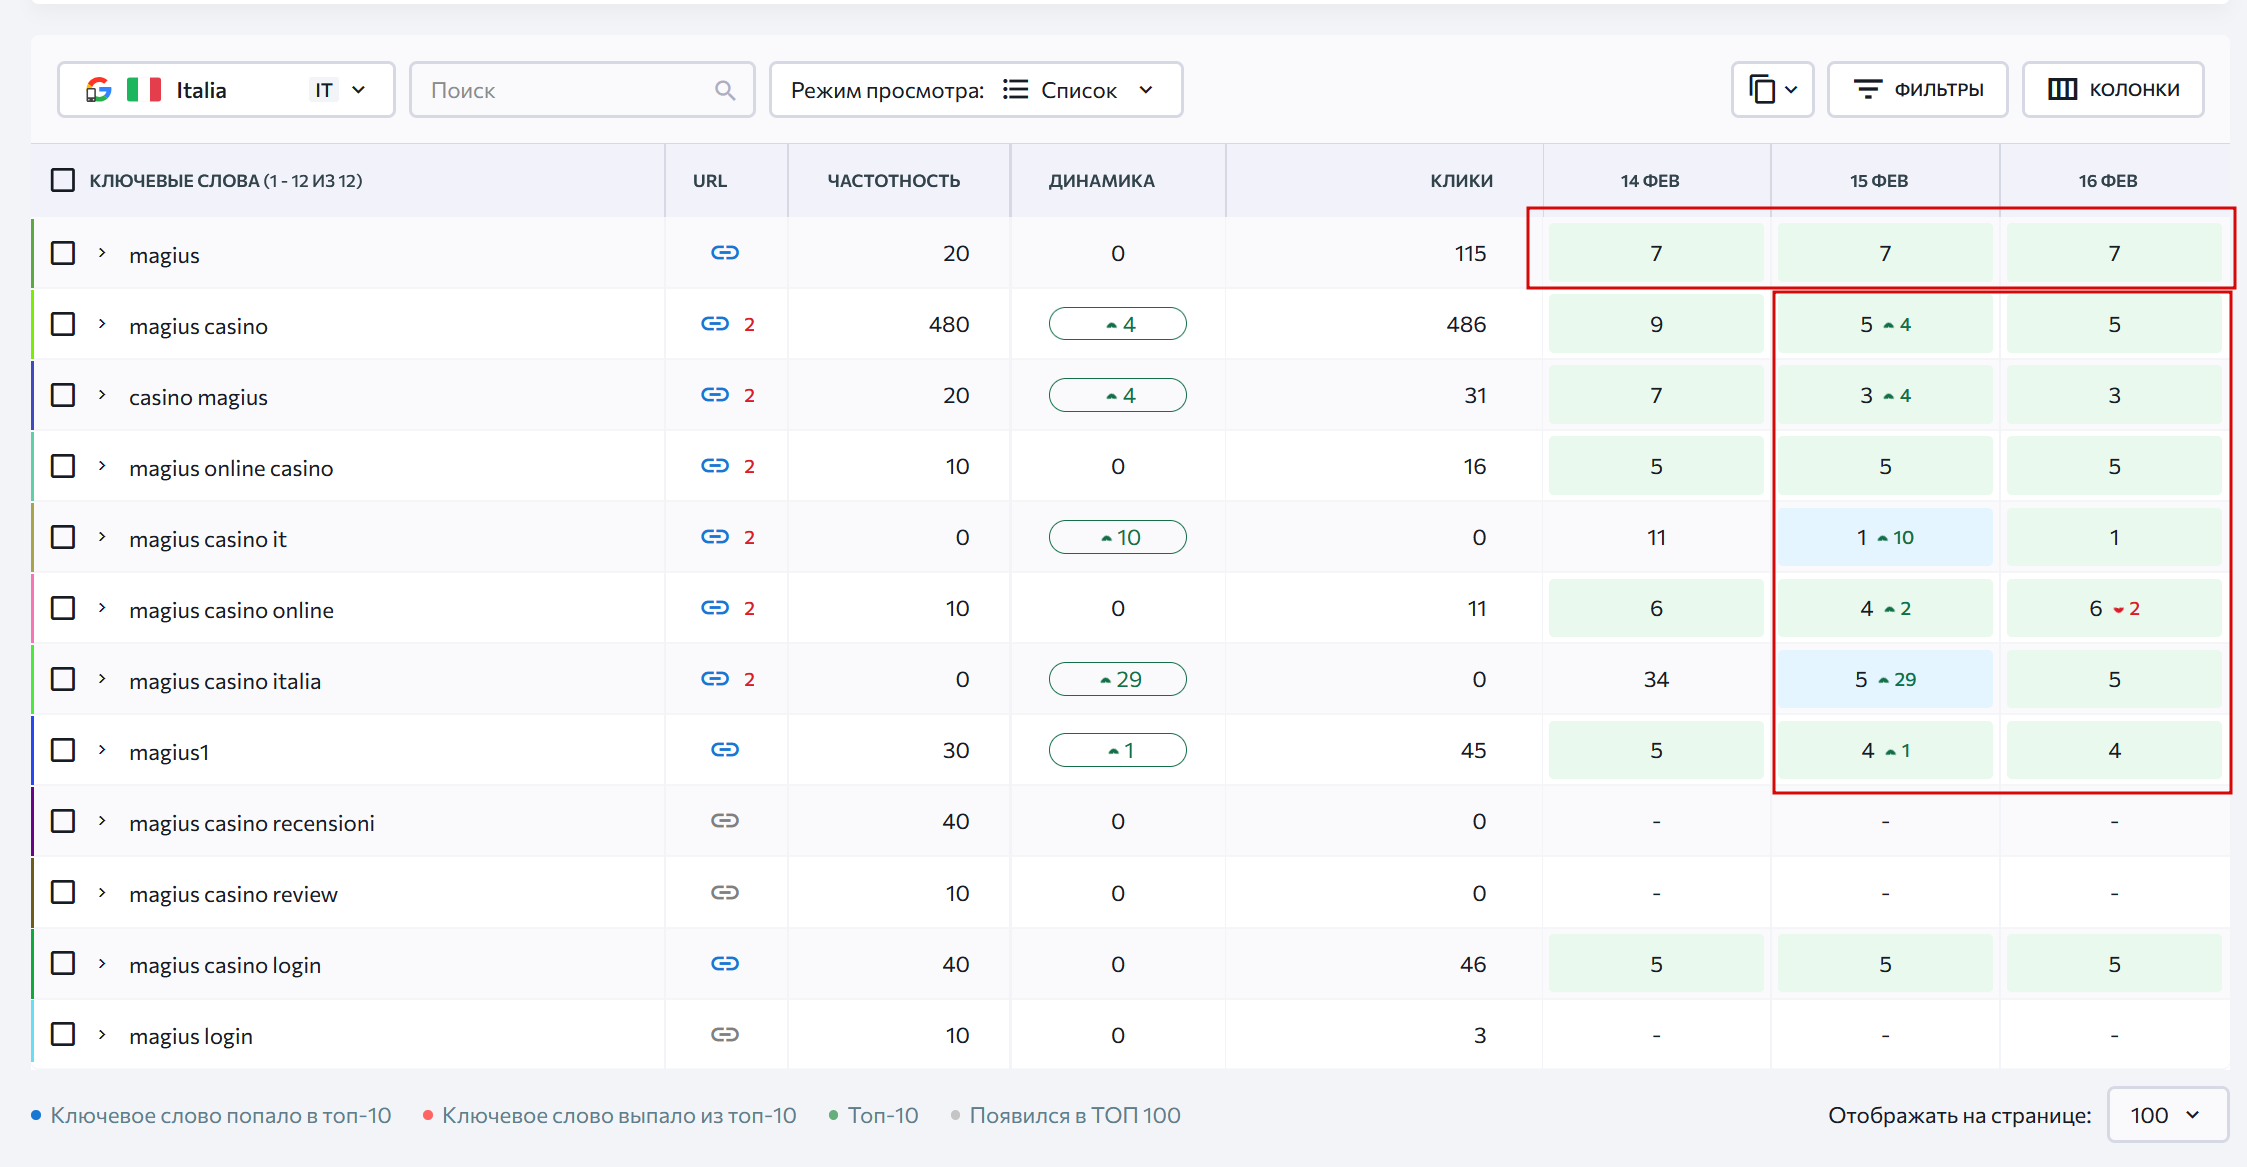Open the Italia IT region dropdown

(x=226, y=90)
